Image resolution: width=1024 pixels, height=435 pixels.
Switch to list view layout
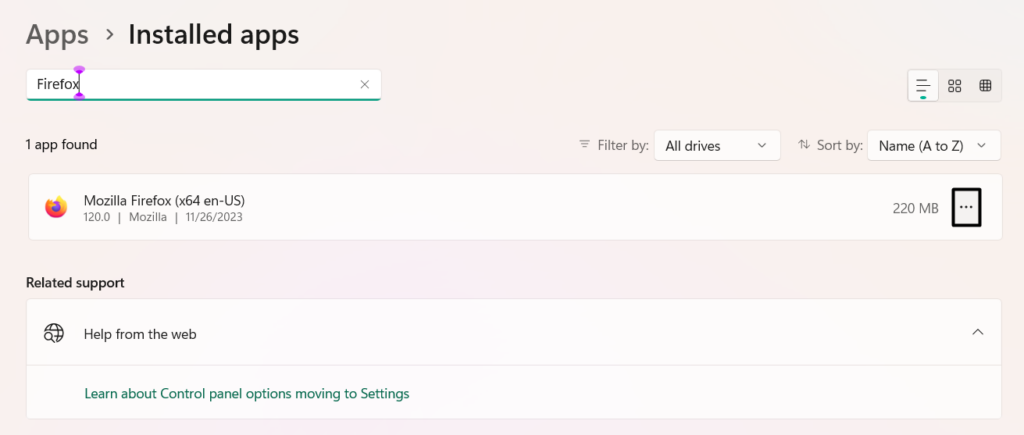click(x=923, y=85)
